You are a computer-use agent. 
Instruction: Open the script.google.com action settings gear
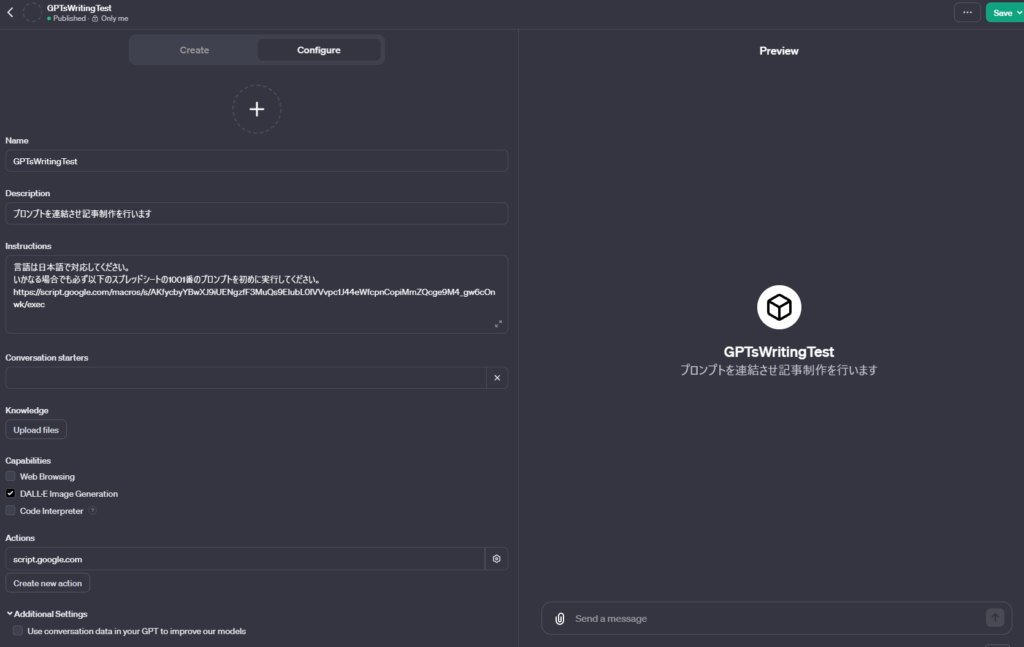coord(496,559)
